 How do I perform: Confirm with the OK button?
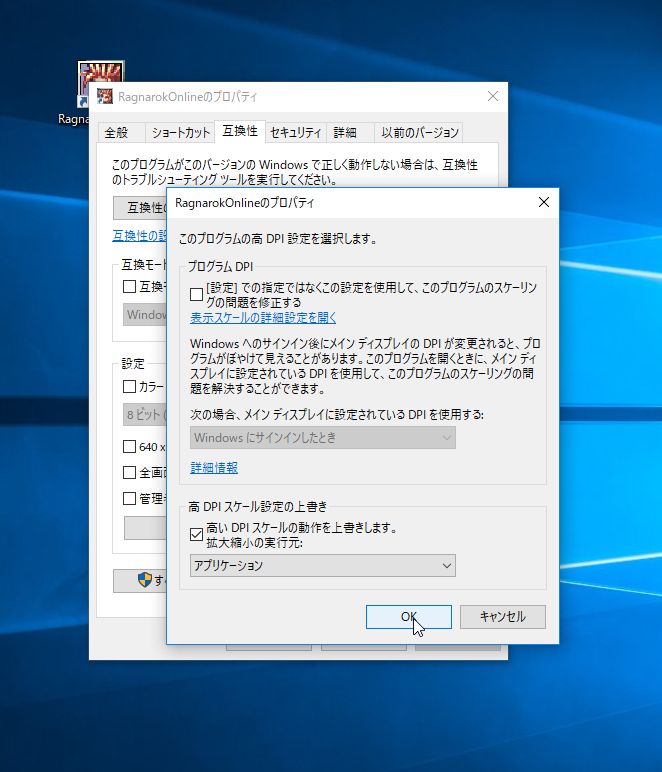(409, 617)
